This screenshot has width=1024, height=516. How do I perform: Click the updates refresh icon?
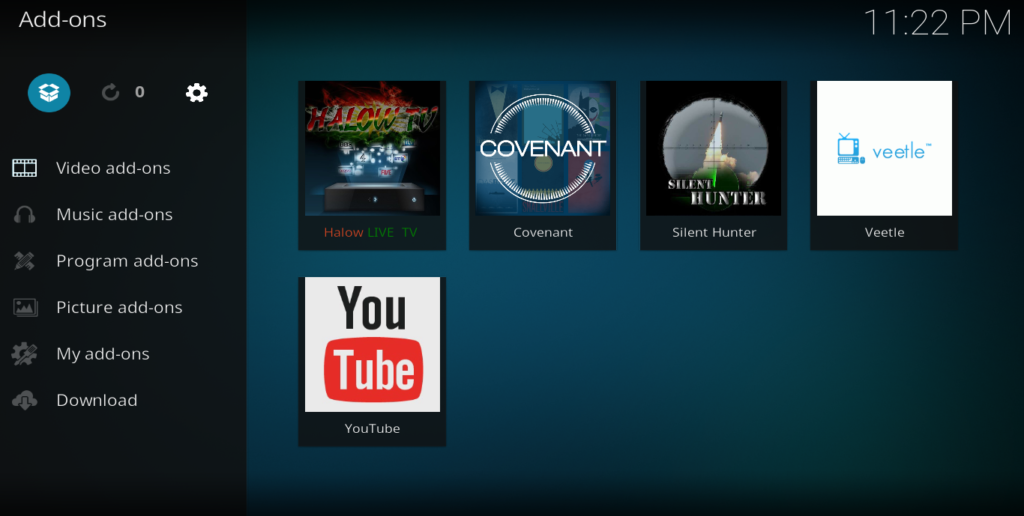[110, 92]
